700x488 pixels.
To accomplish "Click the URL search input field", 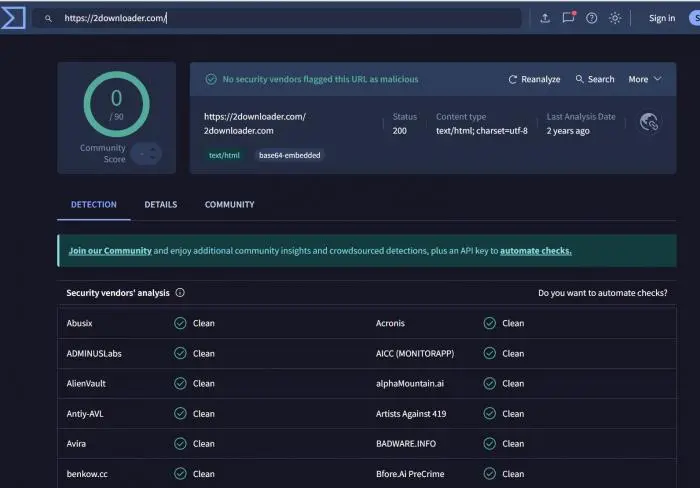I will 277,18.
